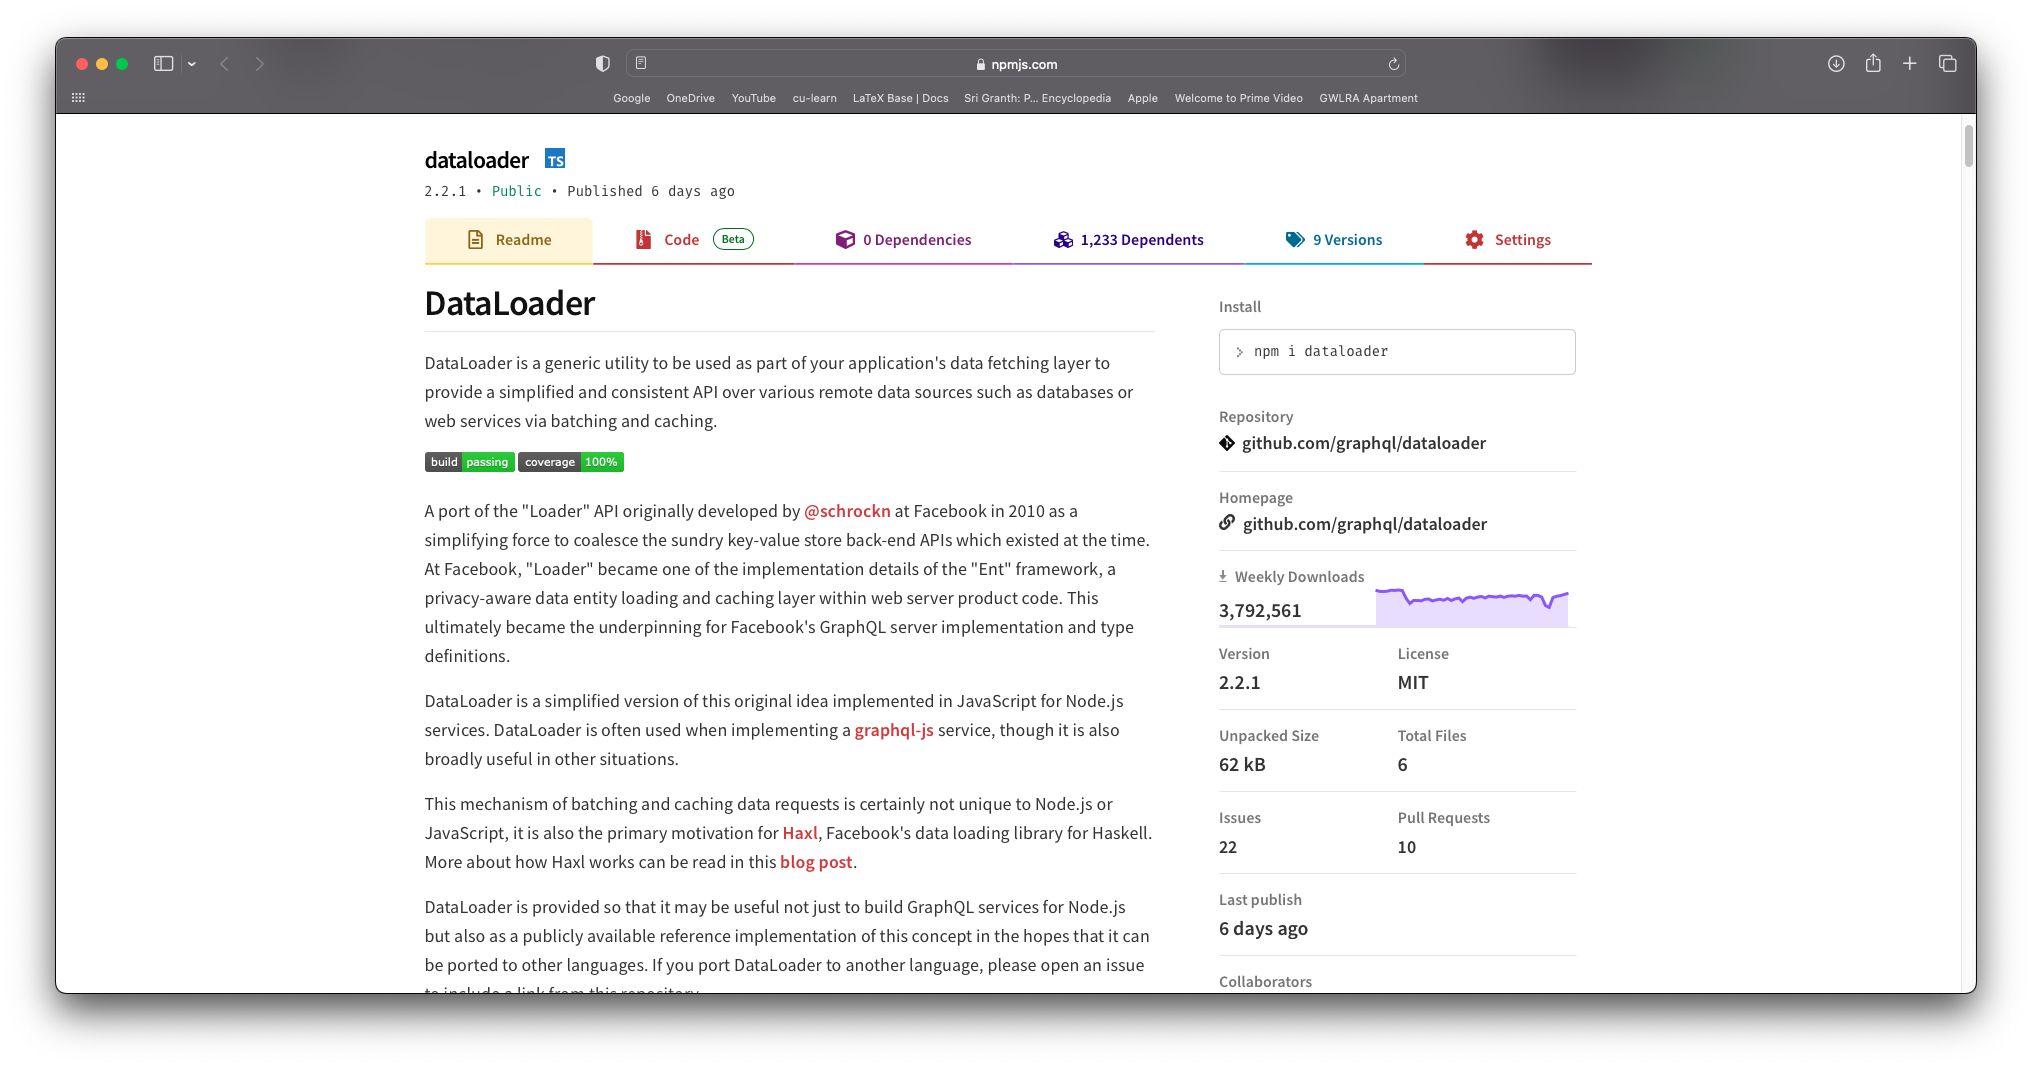Open the graphql-js link
The height and width of the screenshot is (1067, 2032).
coord(894,730)
